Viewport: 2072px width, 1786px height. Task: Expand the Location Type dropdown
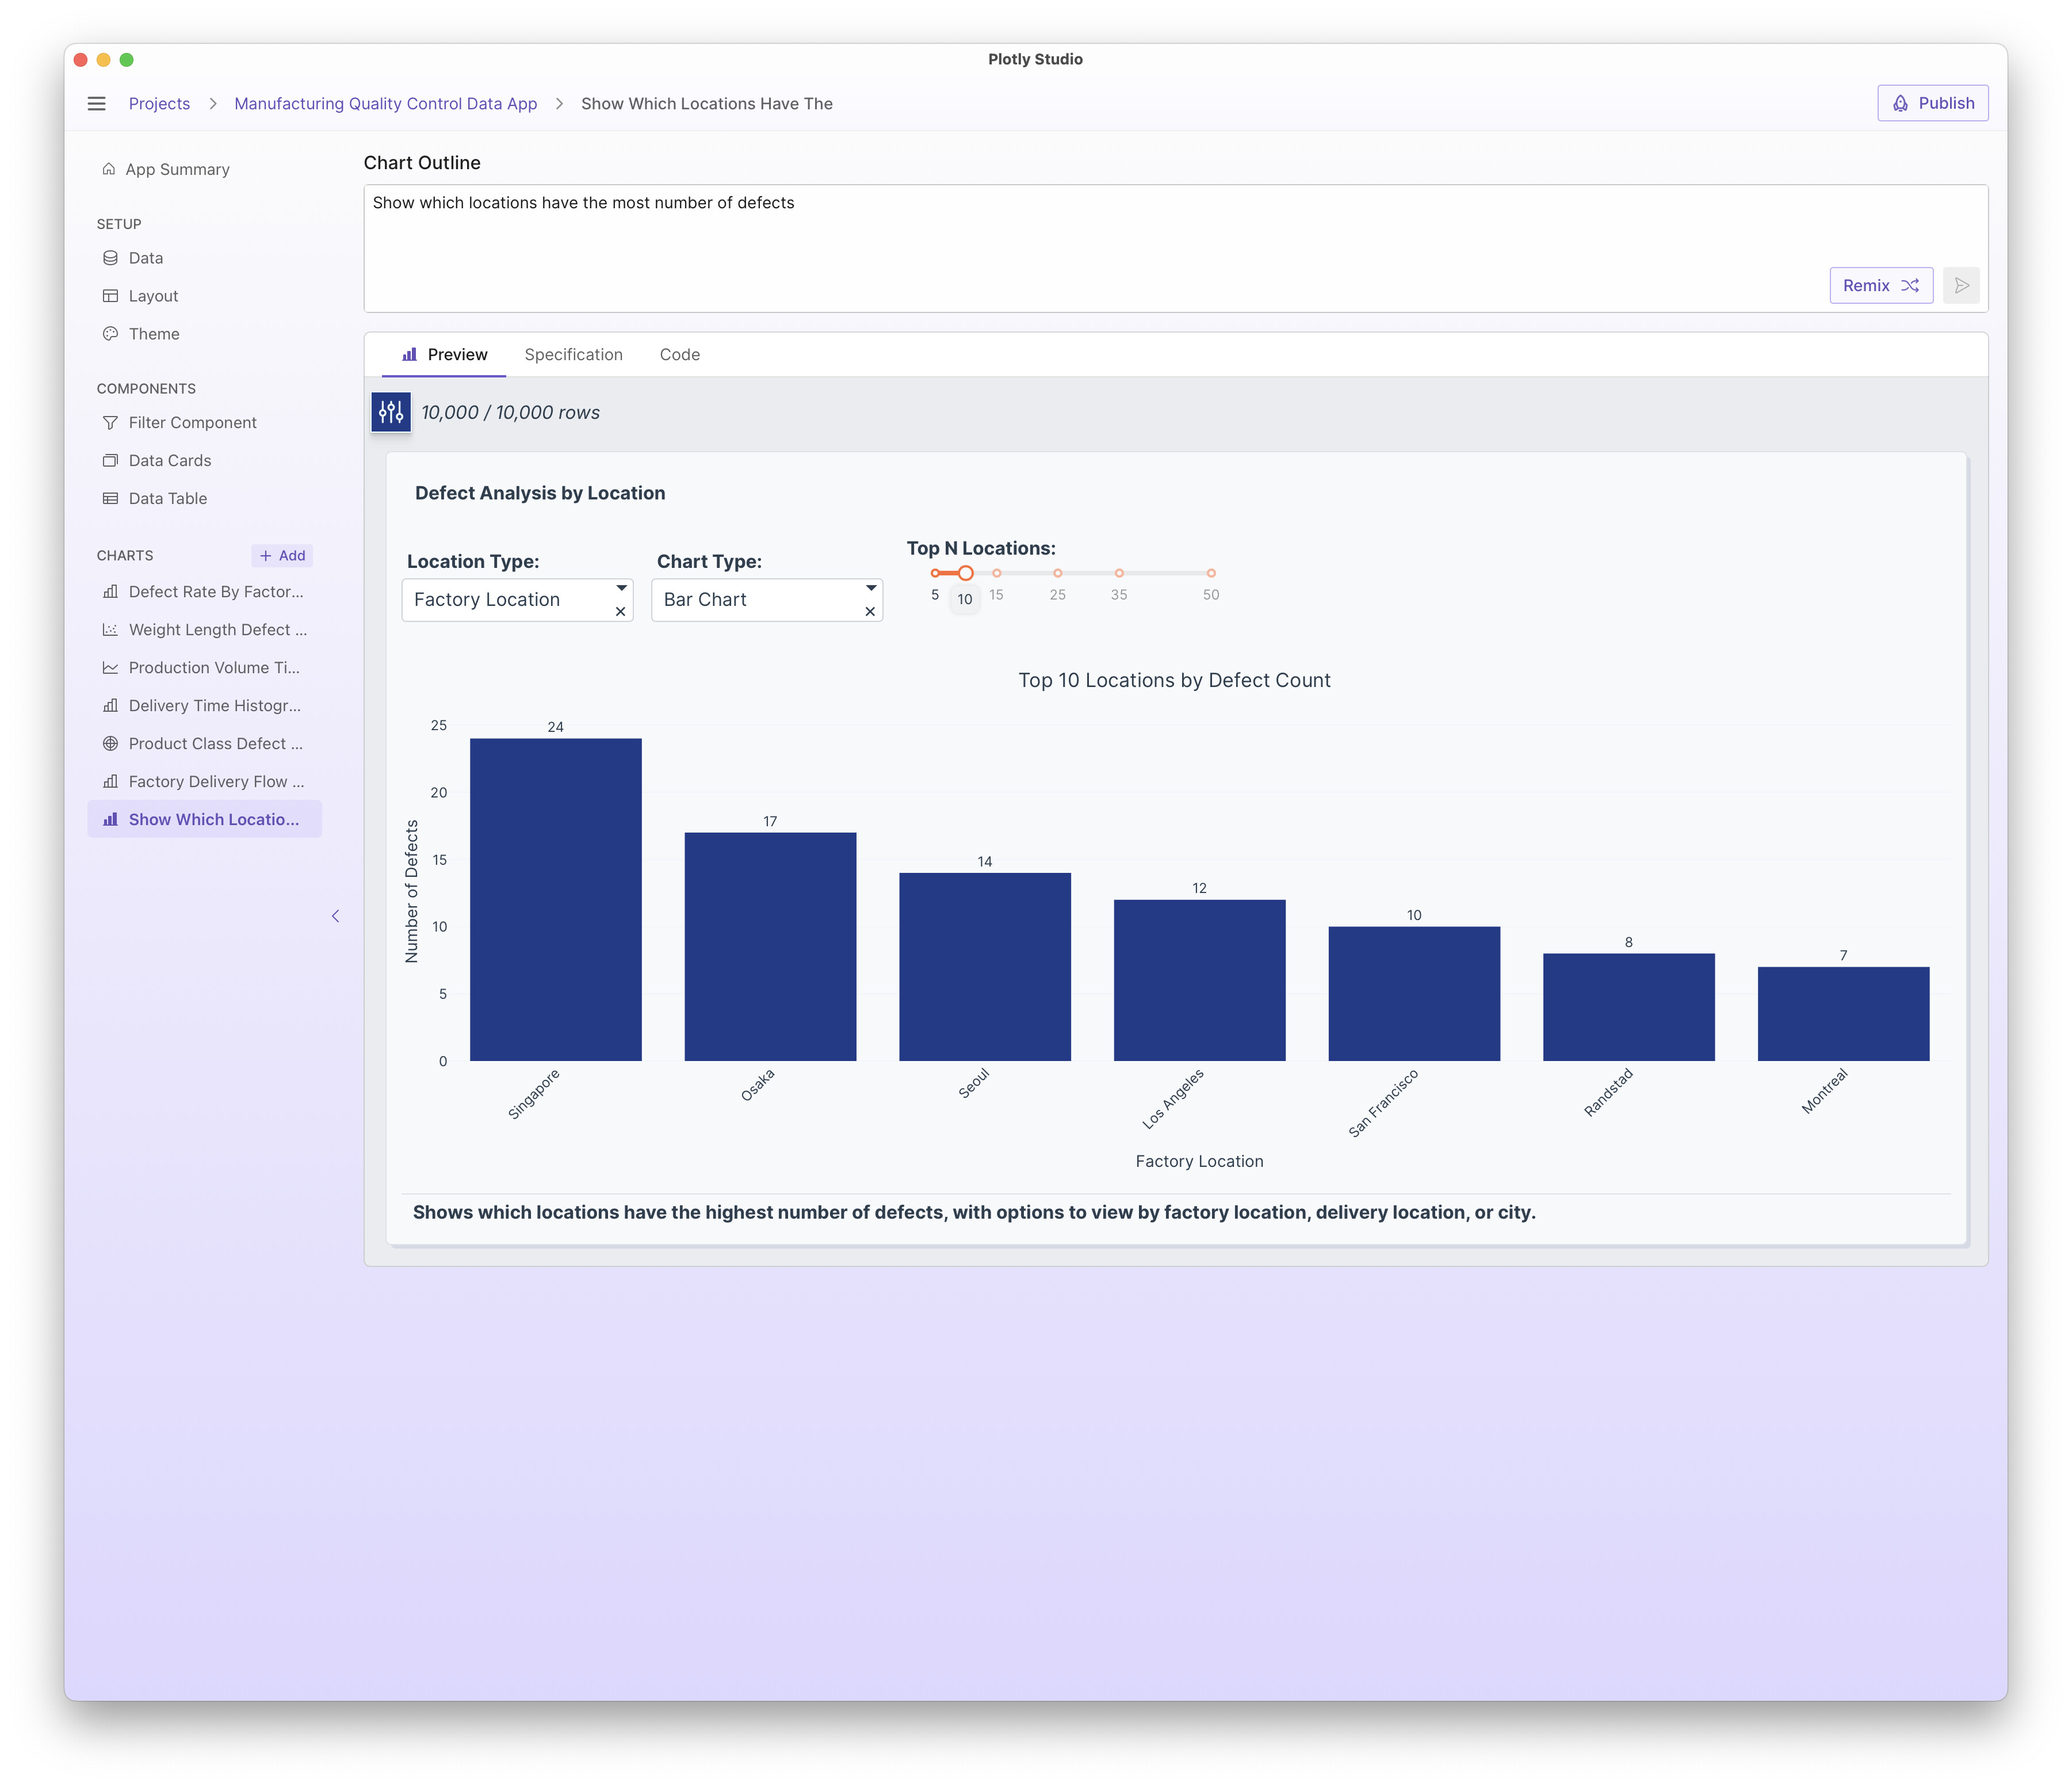[621, 588]
